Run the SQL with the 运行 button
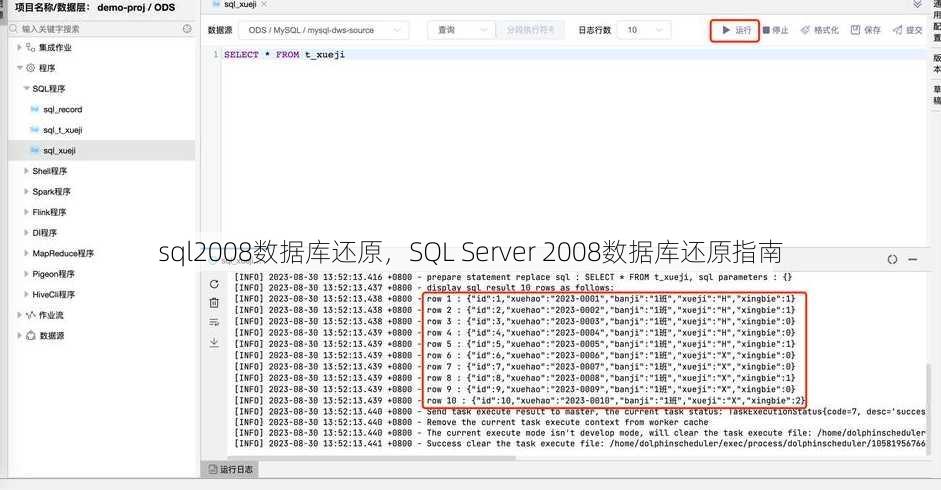The width and height of the screenshot is (941, 490). pos(736,30)
